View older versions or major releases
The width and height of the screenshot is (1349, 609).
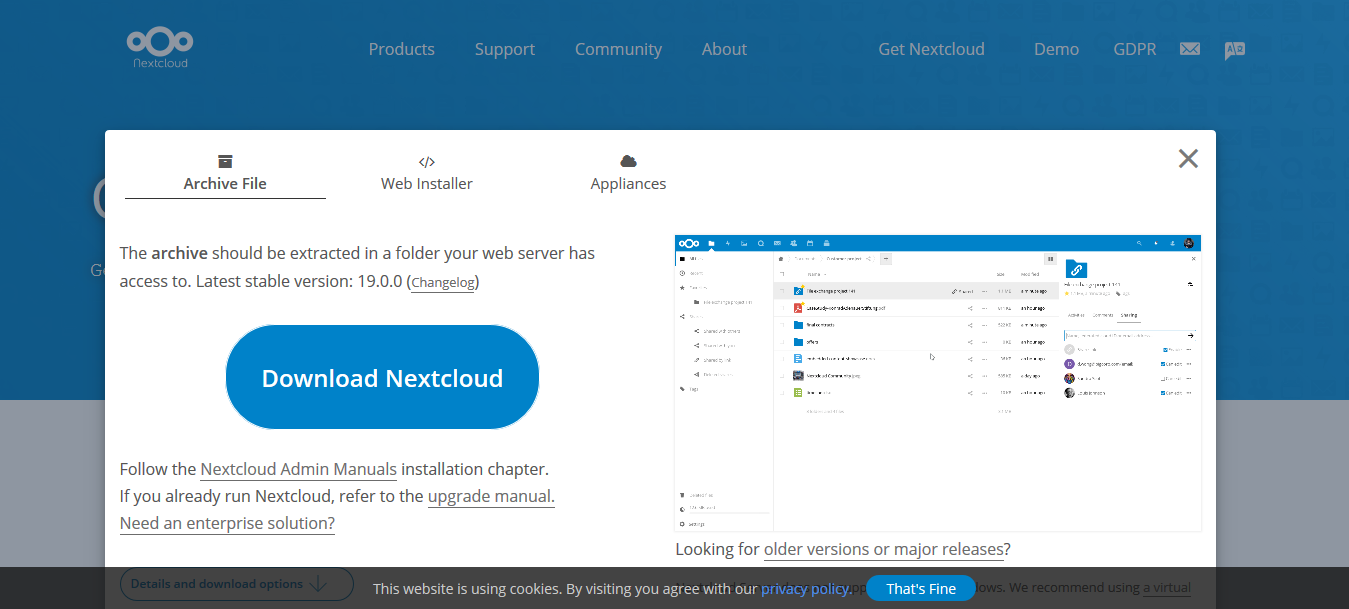click(x=883, y=549)
